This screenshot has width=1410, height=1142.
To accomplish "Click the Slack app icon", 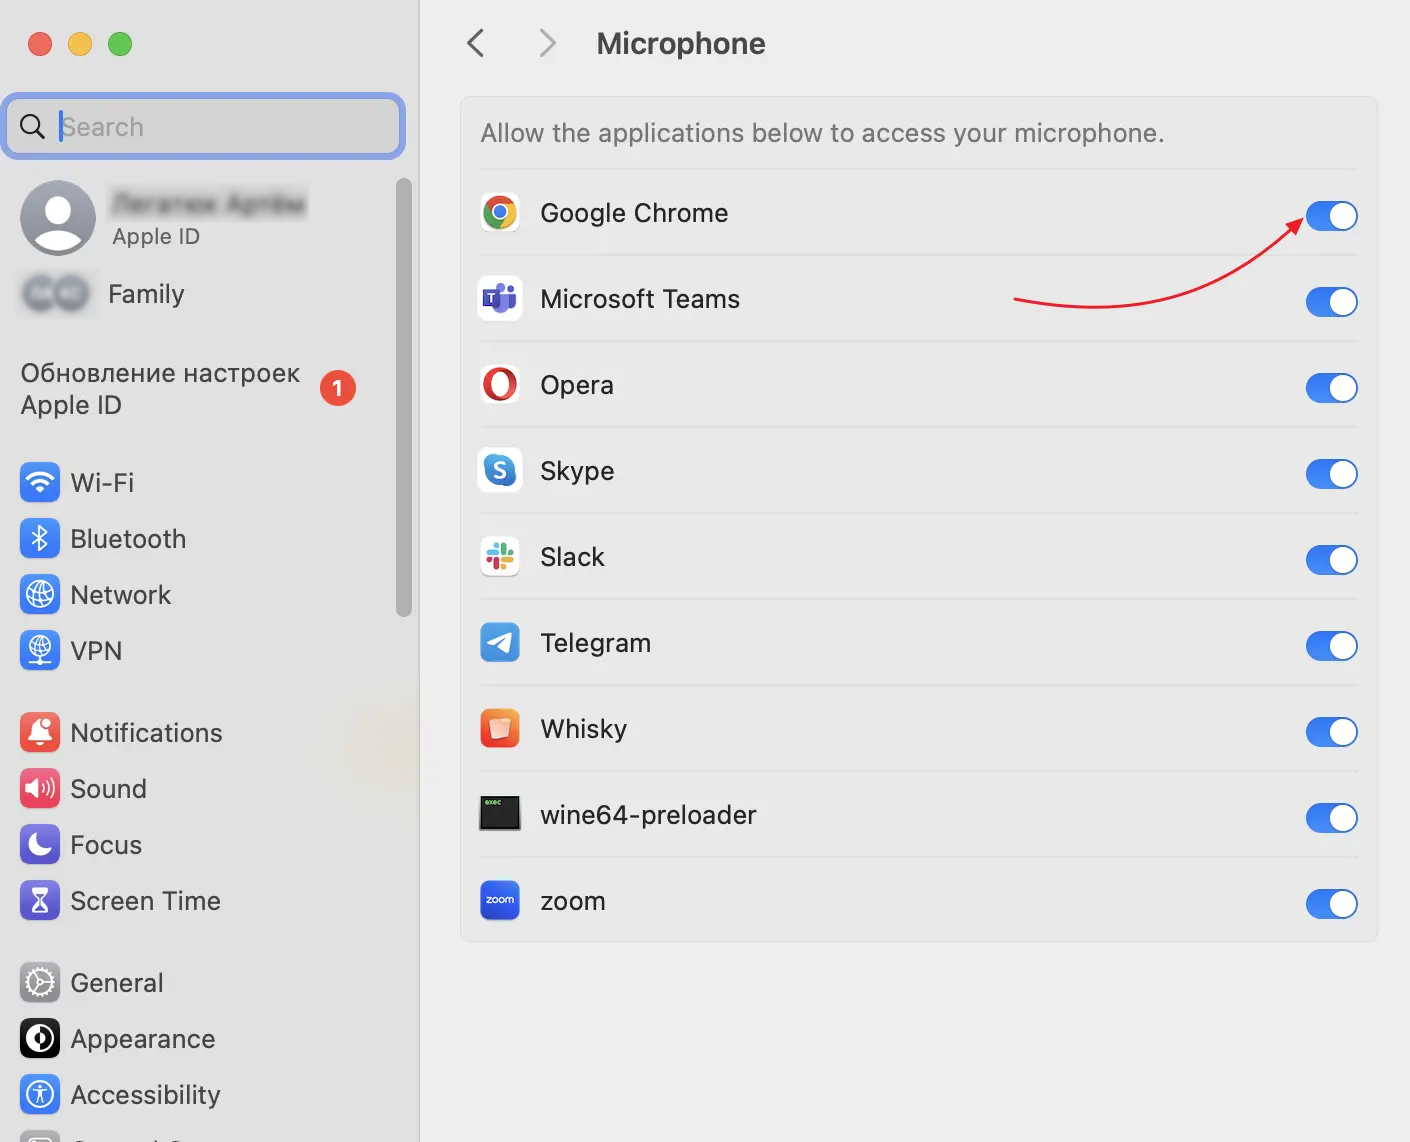I will tap(500, 557).
